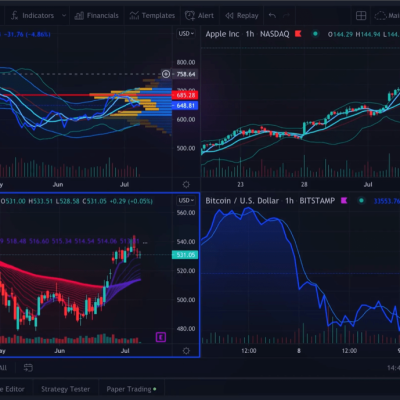Change Apple chart 1h interval

point(250,34)
